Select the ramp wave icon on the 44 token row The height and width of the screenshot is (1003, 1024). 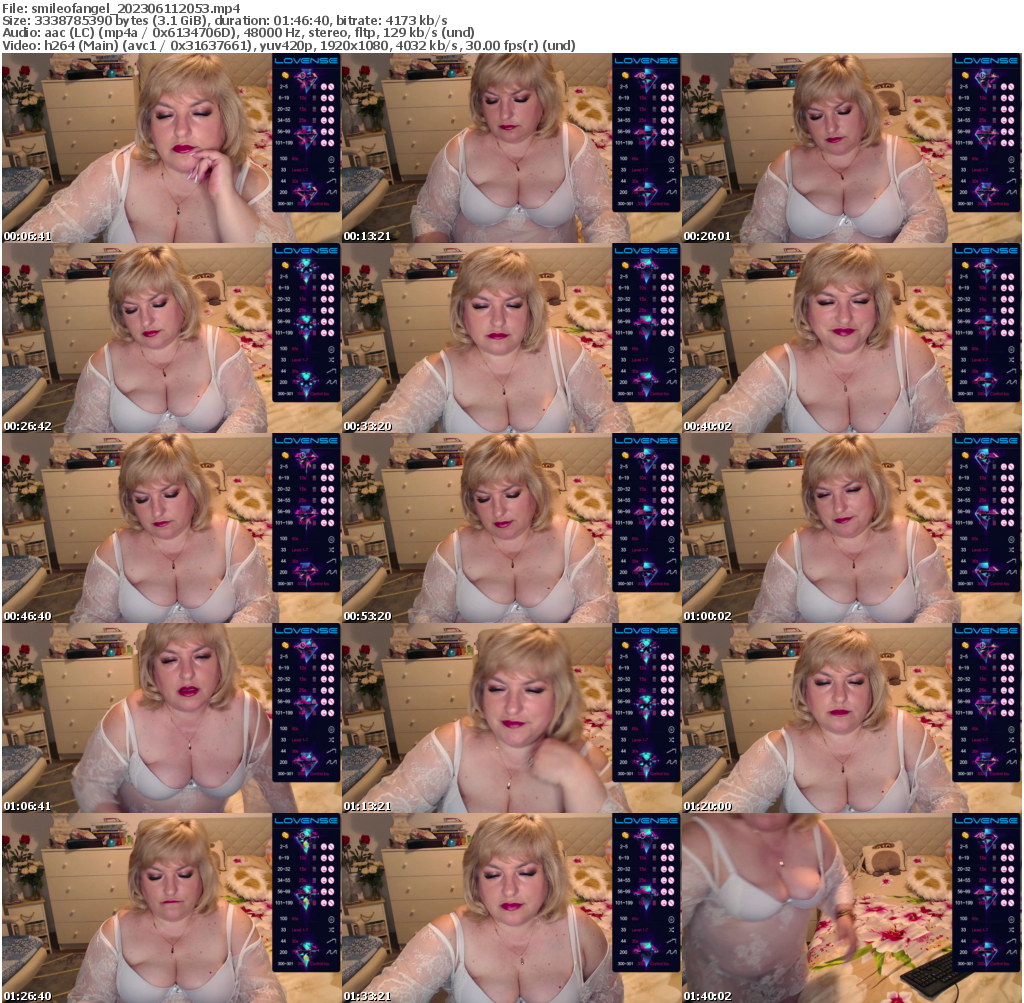click(x=330, y=180)
